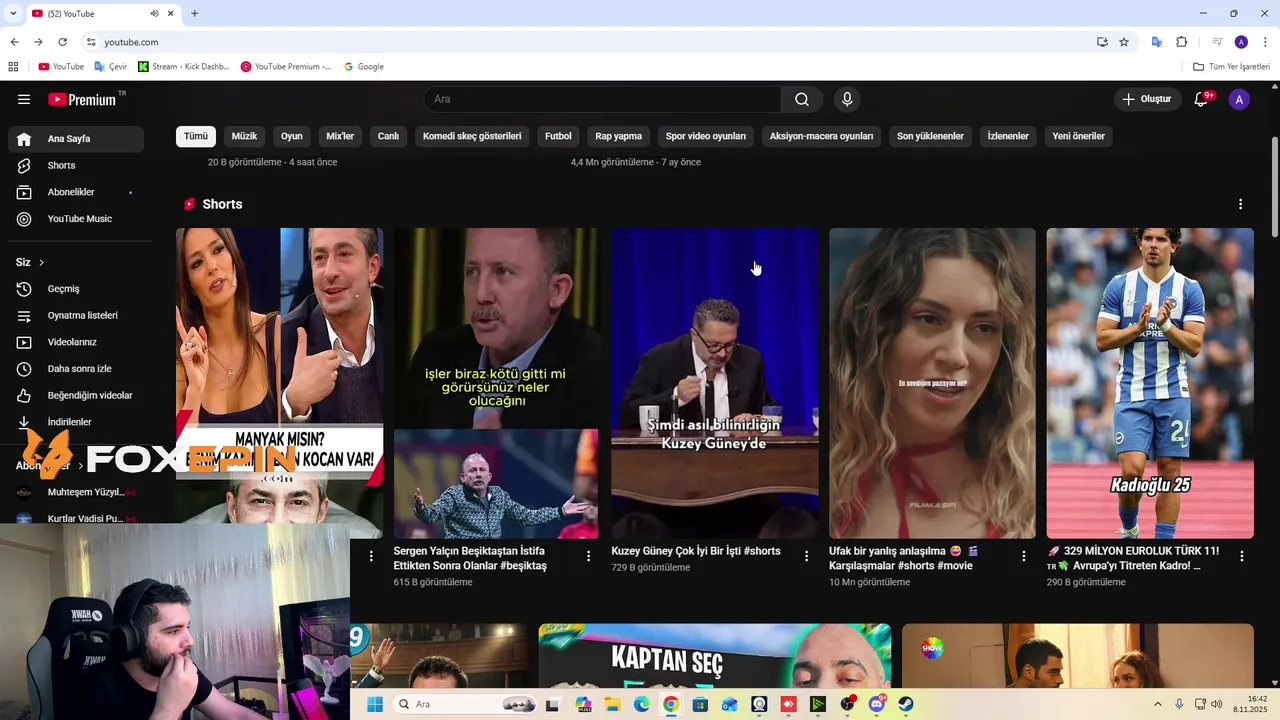Open the Chrome extensions puzzle icon
Screen dimensions: 1280x720
click(x=1181, y=42)
